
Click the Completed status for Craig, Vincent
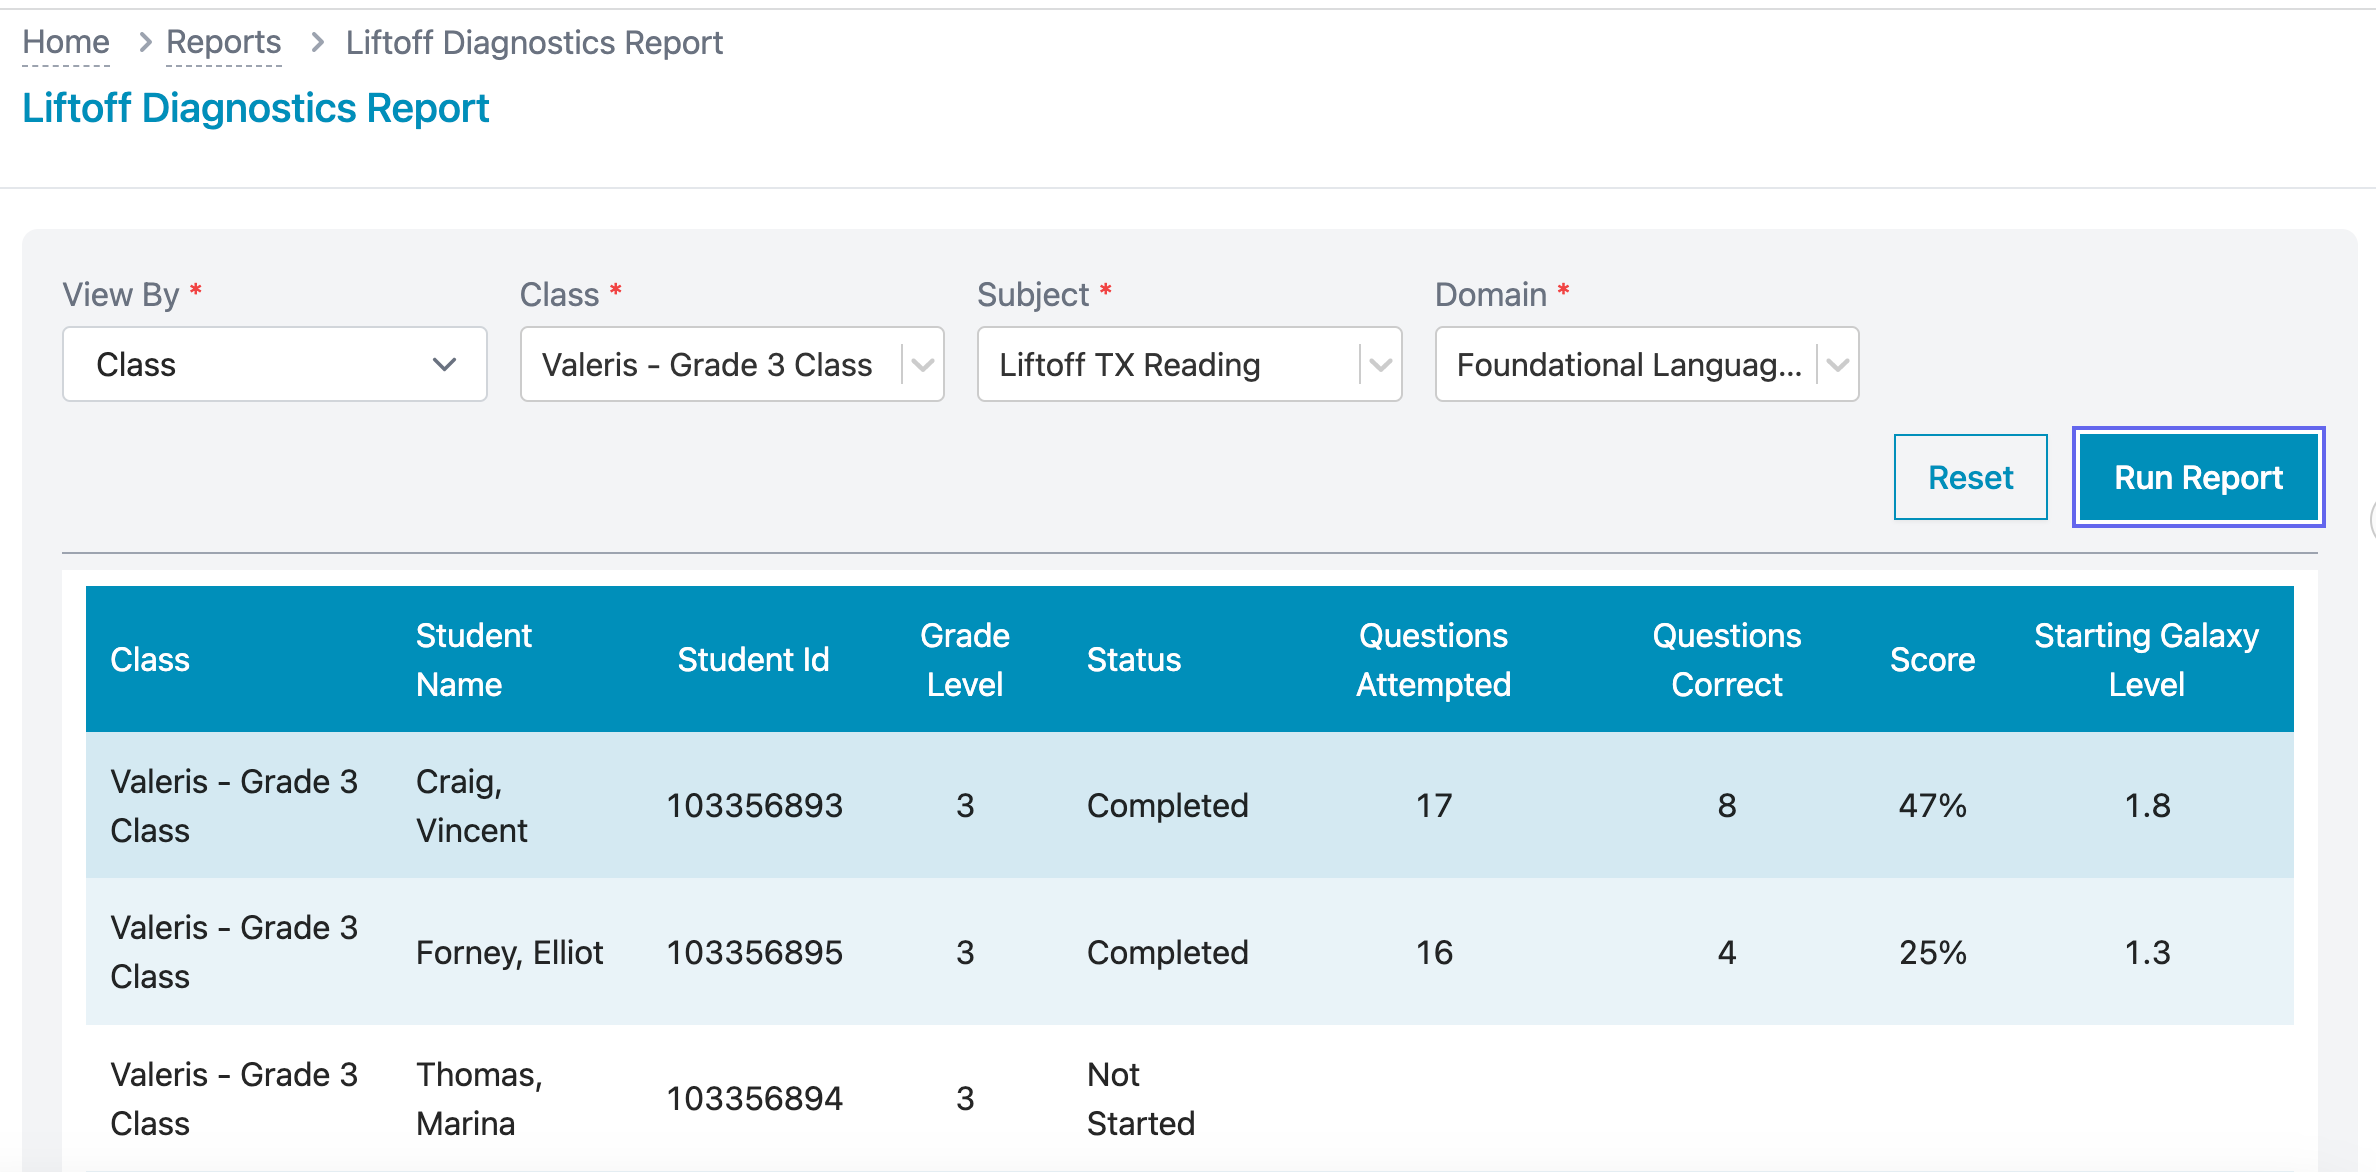[x=1168, y=806]
